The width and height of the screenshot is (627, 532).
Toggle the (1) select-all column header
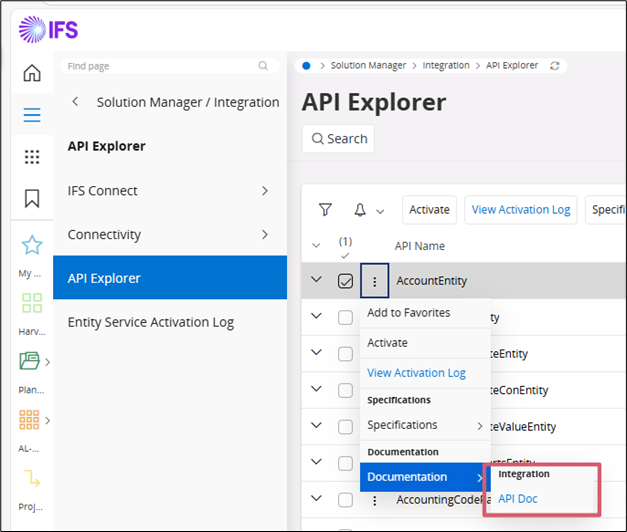point(345,247)
